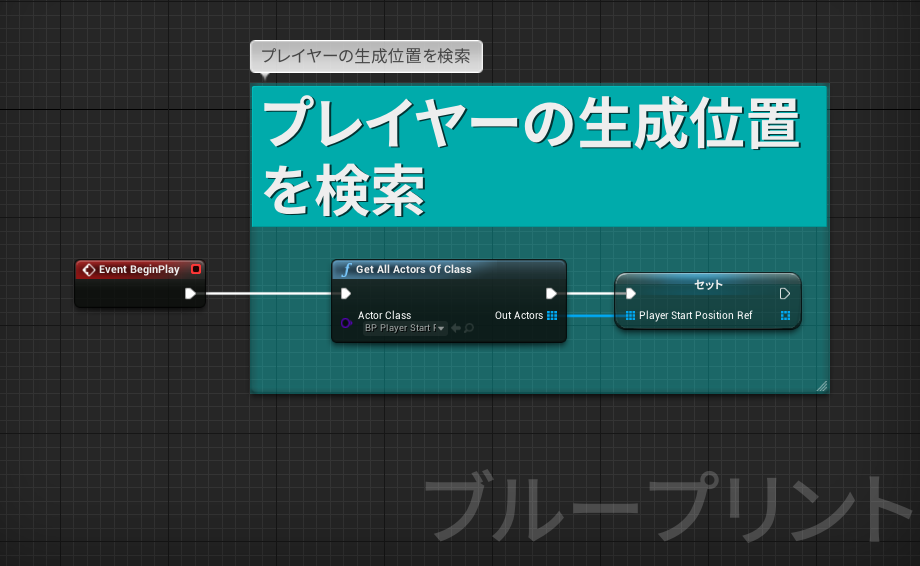
Task: Select the セット node title
Action: [708, 284]
